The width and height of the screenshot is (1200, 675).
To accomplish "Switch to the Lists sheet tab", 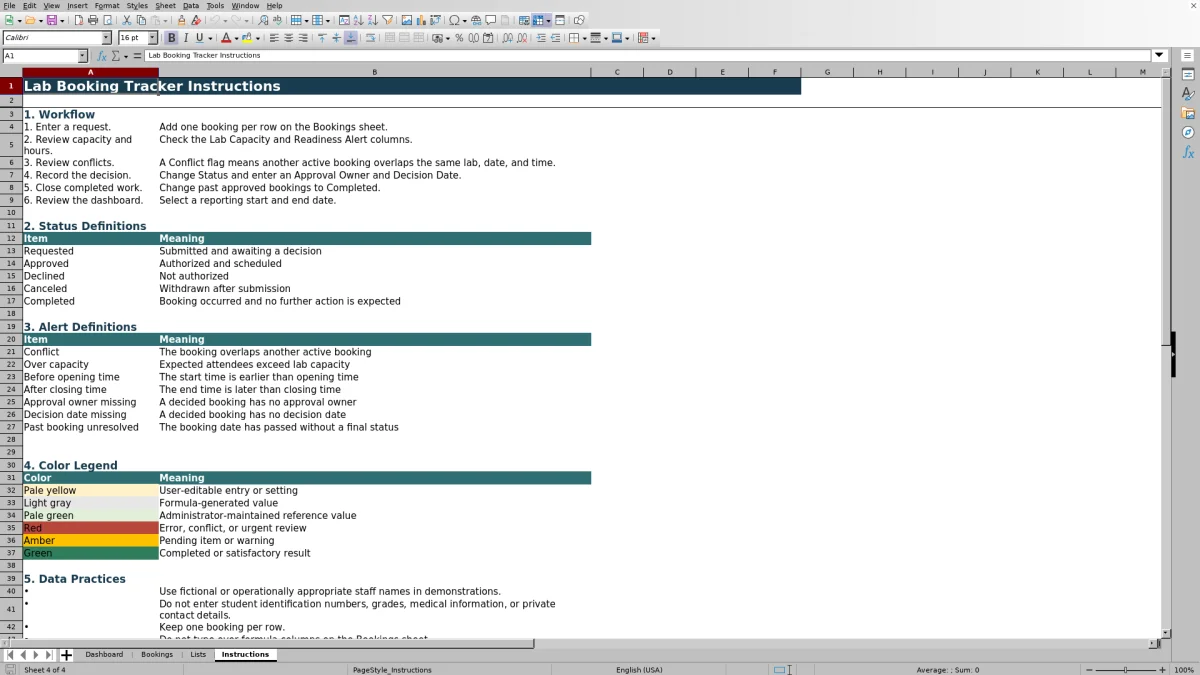I will [x=198, y=655].
